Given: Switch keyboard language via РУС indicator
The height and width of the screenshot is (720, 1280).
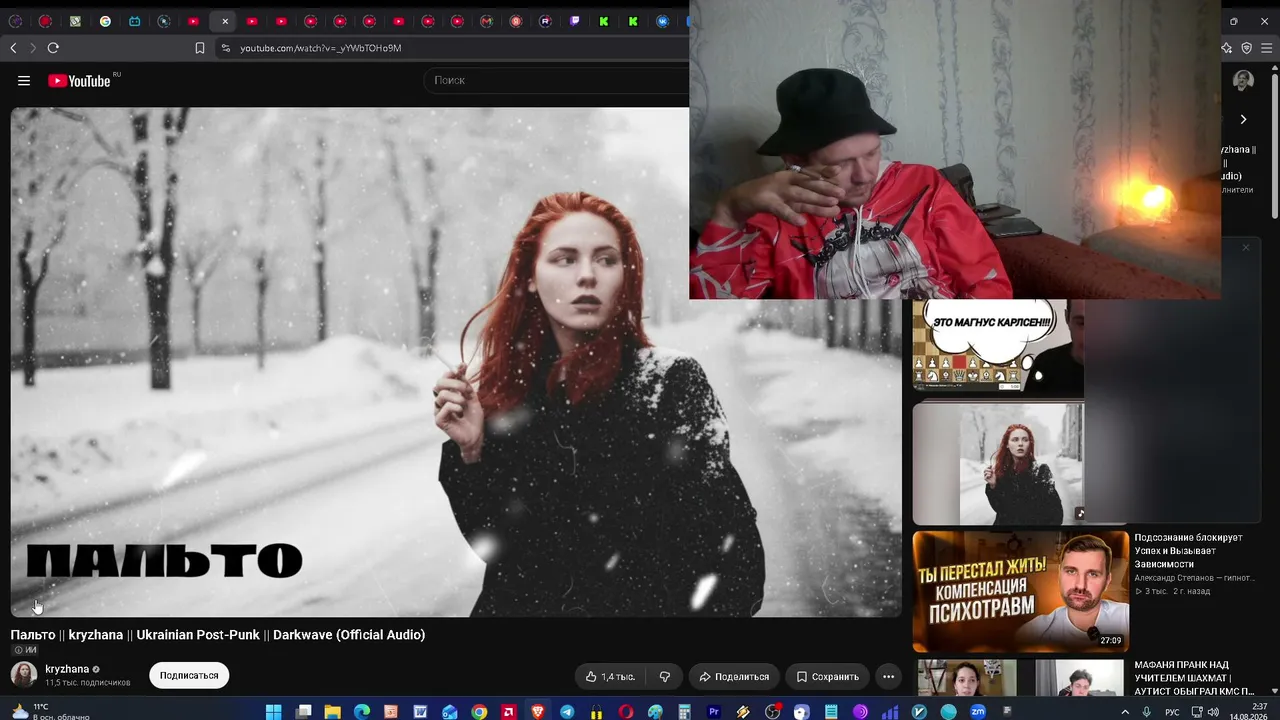Looking at the screenshot, I should 1172,712.
